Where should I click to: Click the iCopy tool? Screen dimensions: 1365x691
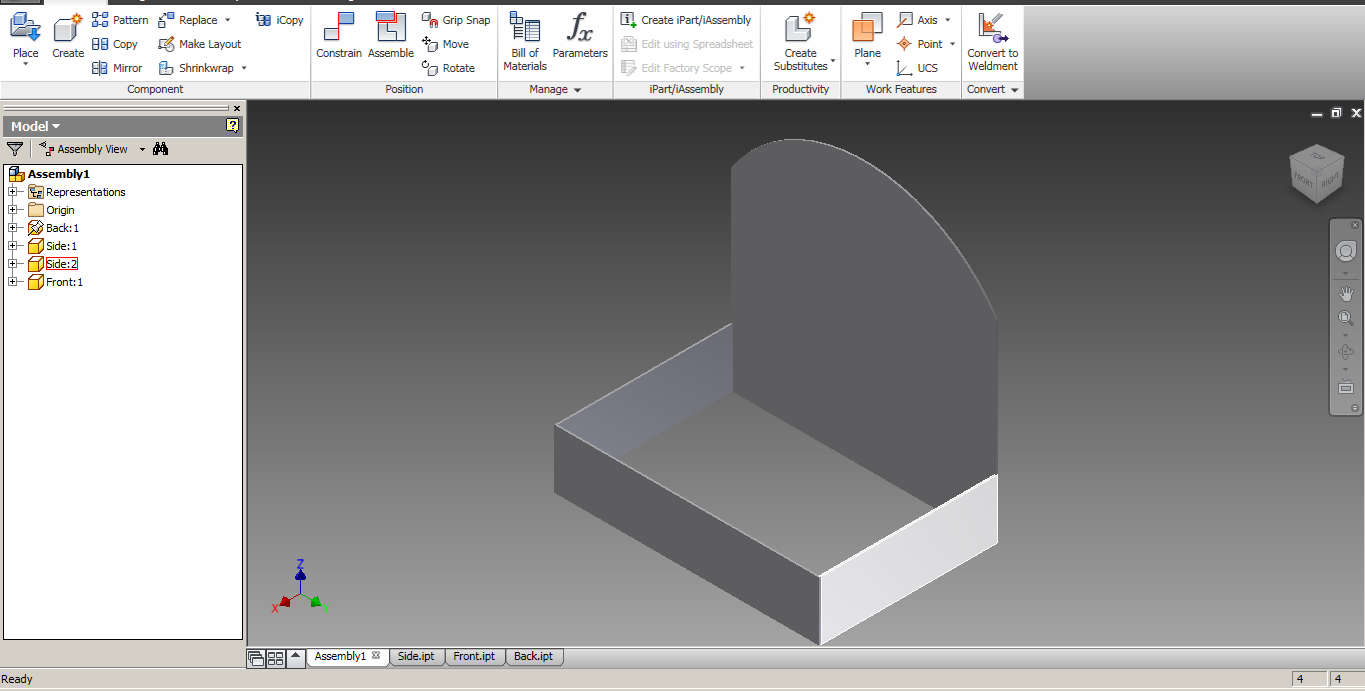[x=279, y=20]
